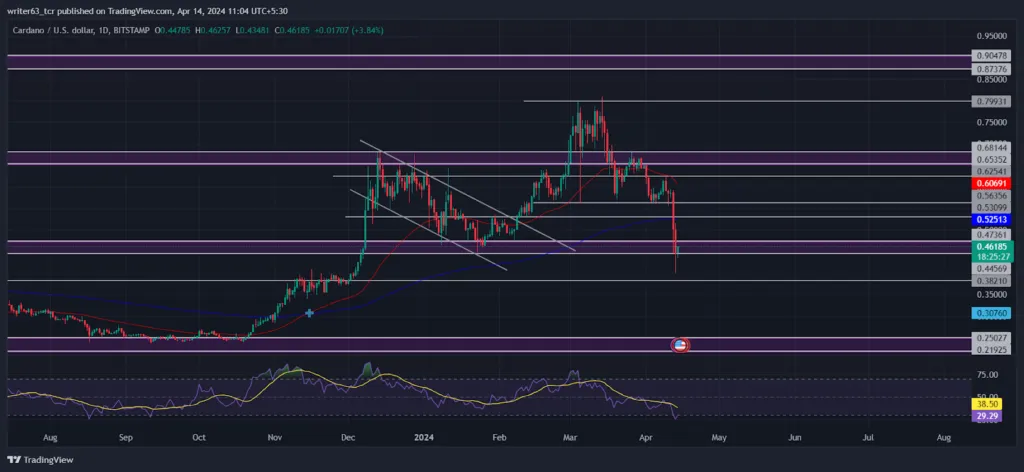This screenshot has height=472, width=1024.
Task: Click the 0.21925 price level label
Action: 992,351
